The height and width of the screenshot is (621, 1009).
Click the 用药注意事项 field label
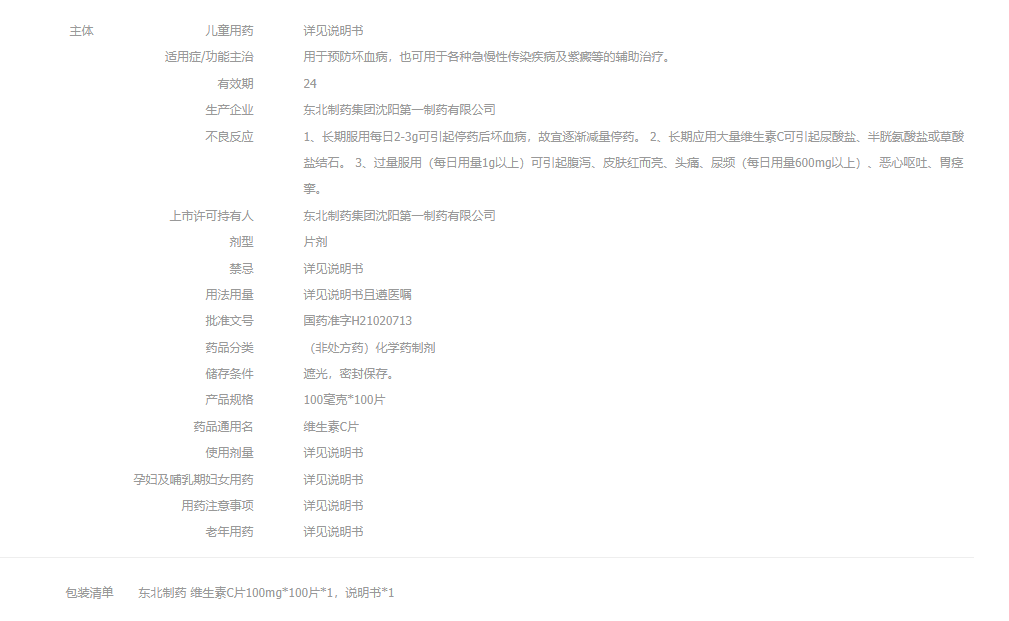pos(217,506)
